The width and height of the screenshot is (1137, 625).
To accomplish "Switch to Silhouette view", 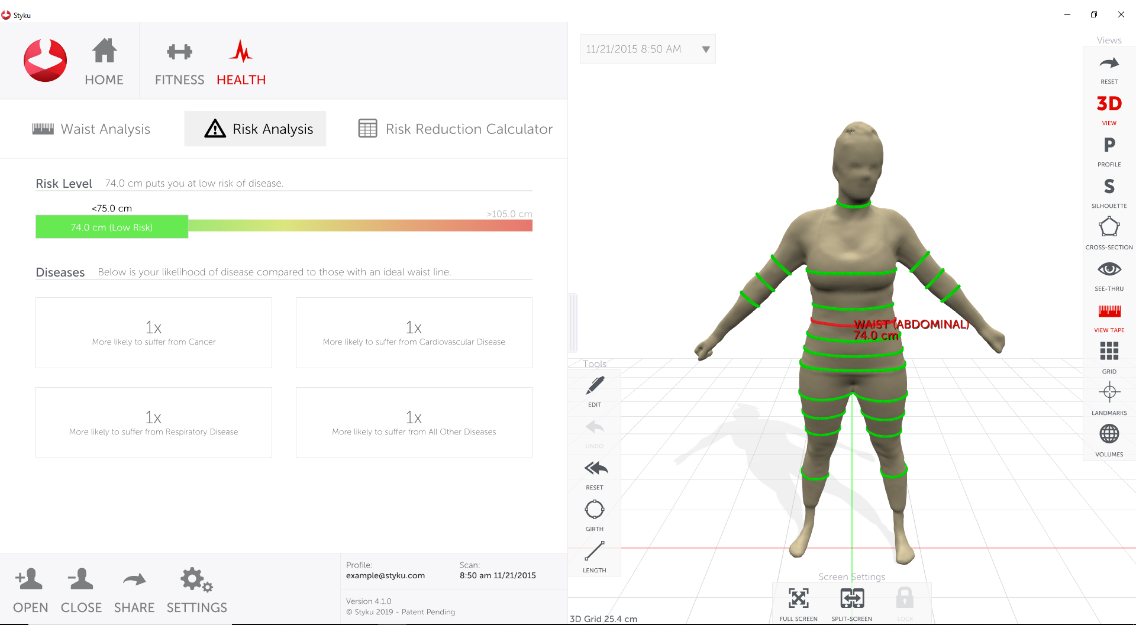I will [1109, 187].
